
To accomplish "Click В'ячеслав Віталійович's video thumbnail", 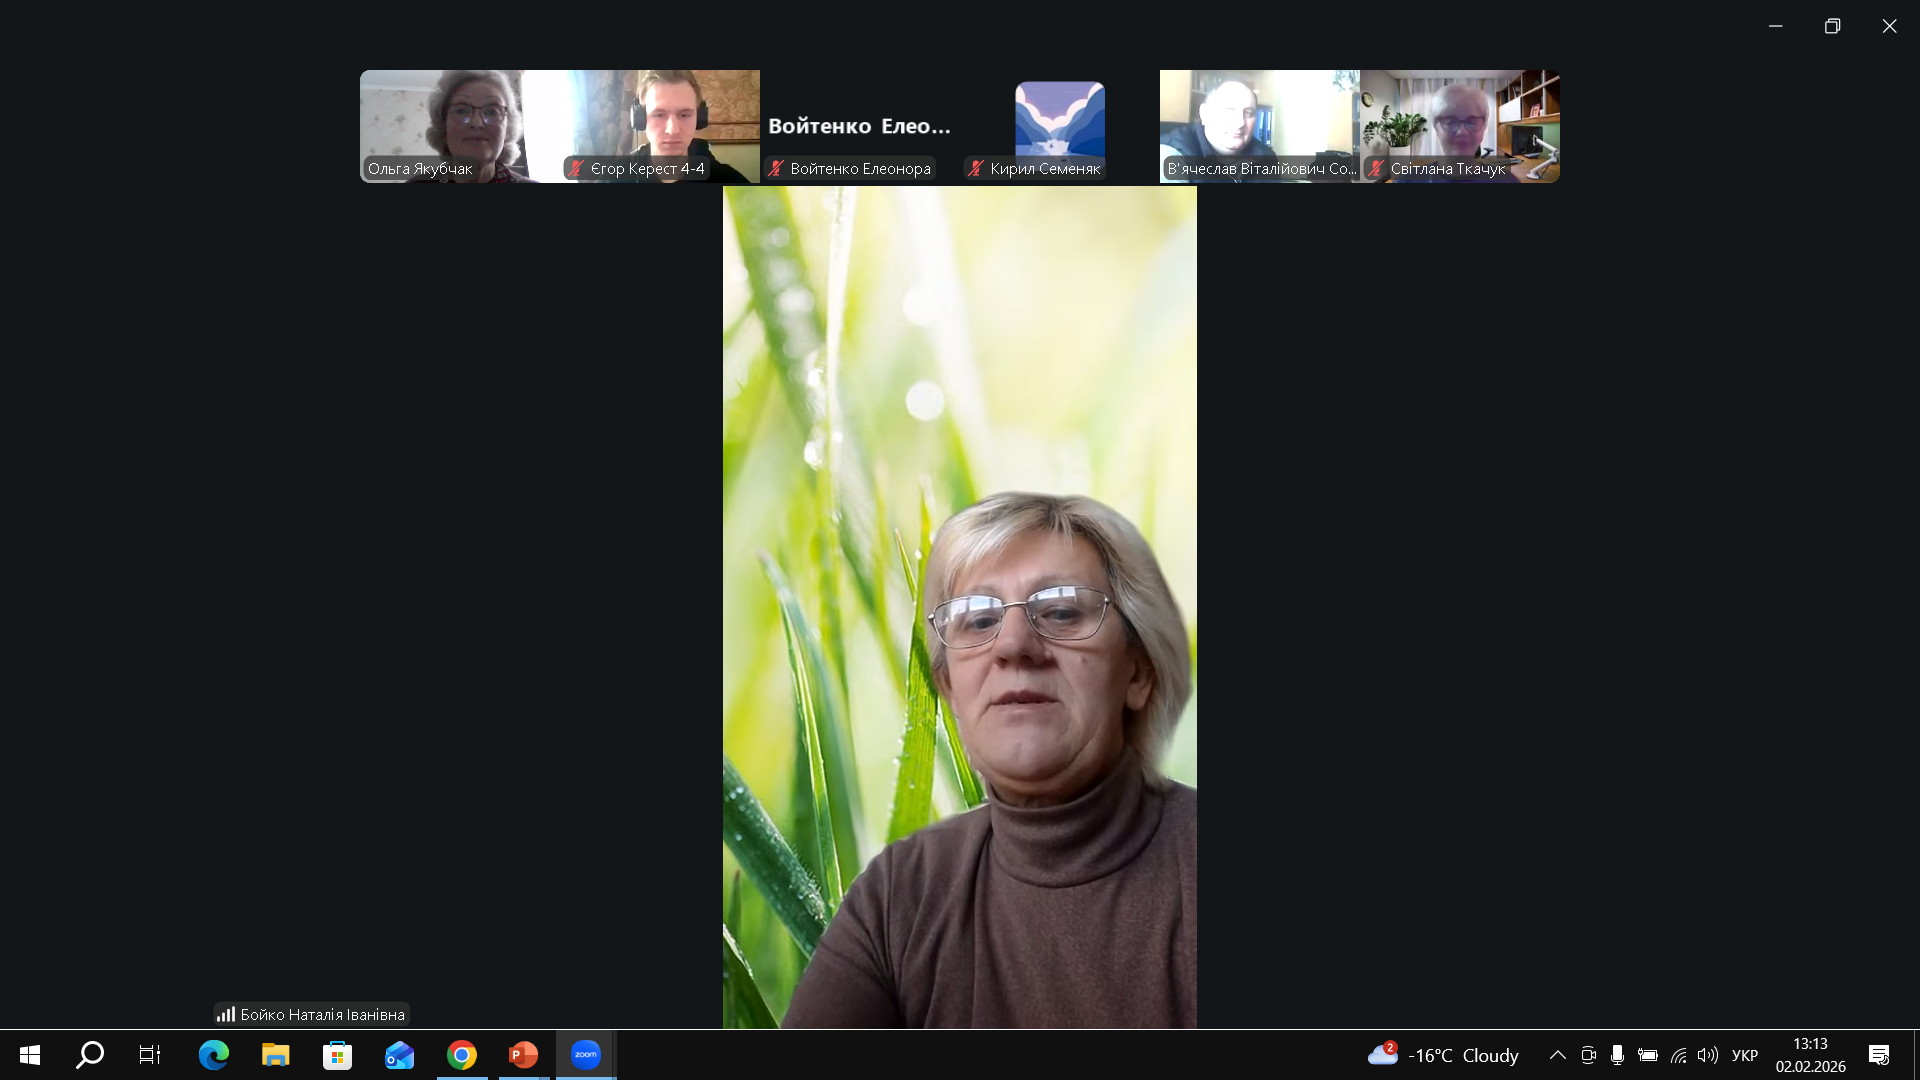I will 1259,120.
